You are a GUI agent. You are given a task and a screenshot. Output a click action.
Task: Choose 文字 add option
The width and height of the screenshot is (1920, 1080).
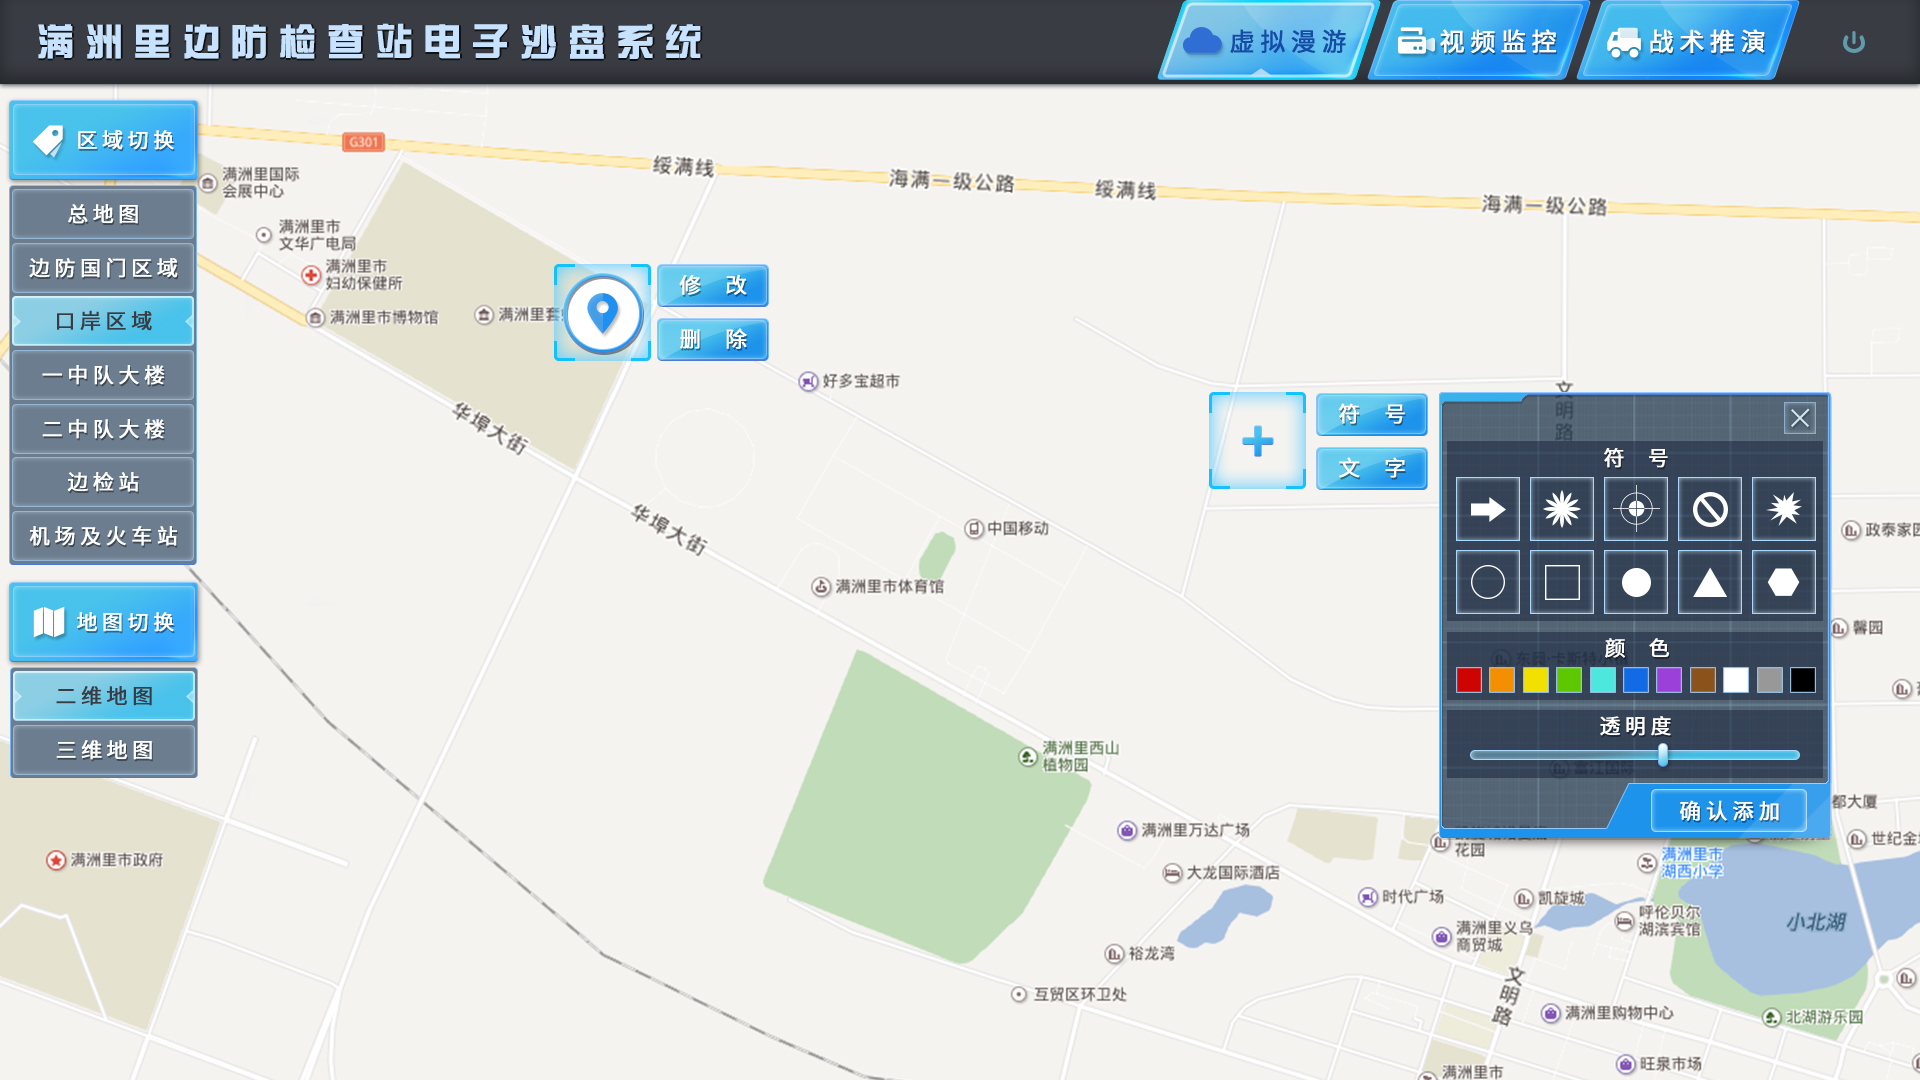click(x=1372, y=468)
